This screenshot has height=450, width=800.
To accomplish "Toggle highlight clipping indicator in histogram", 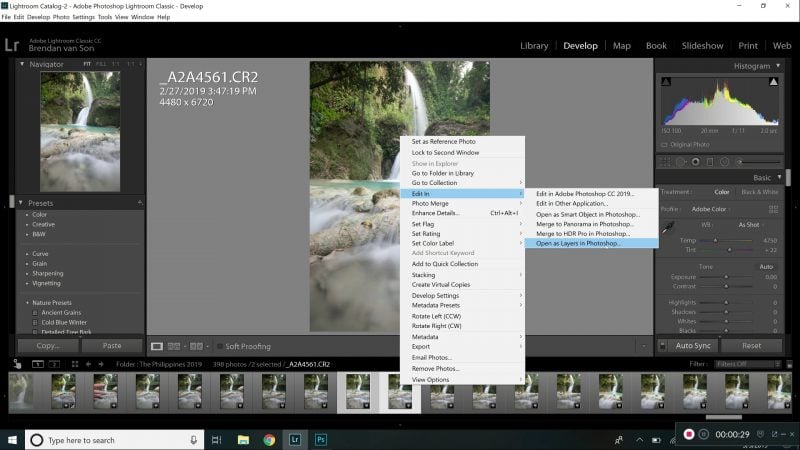I will point(773,82).
